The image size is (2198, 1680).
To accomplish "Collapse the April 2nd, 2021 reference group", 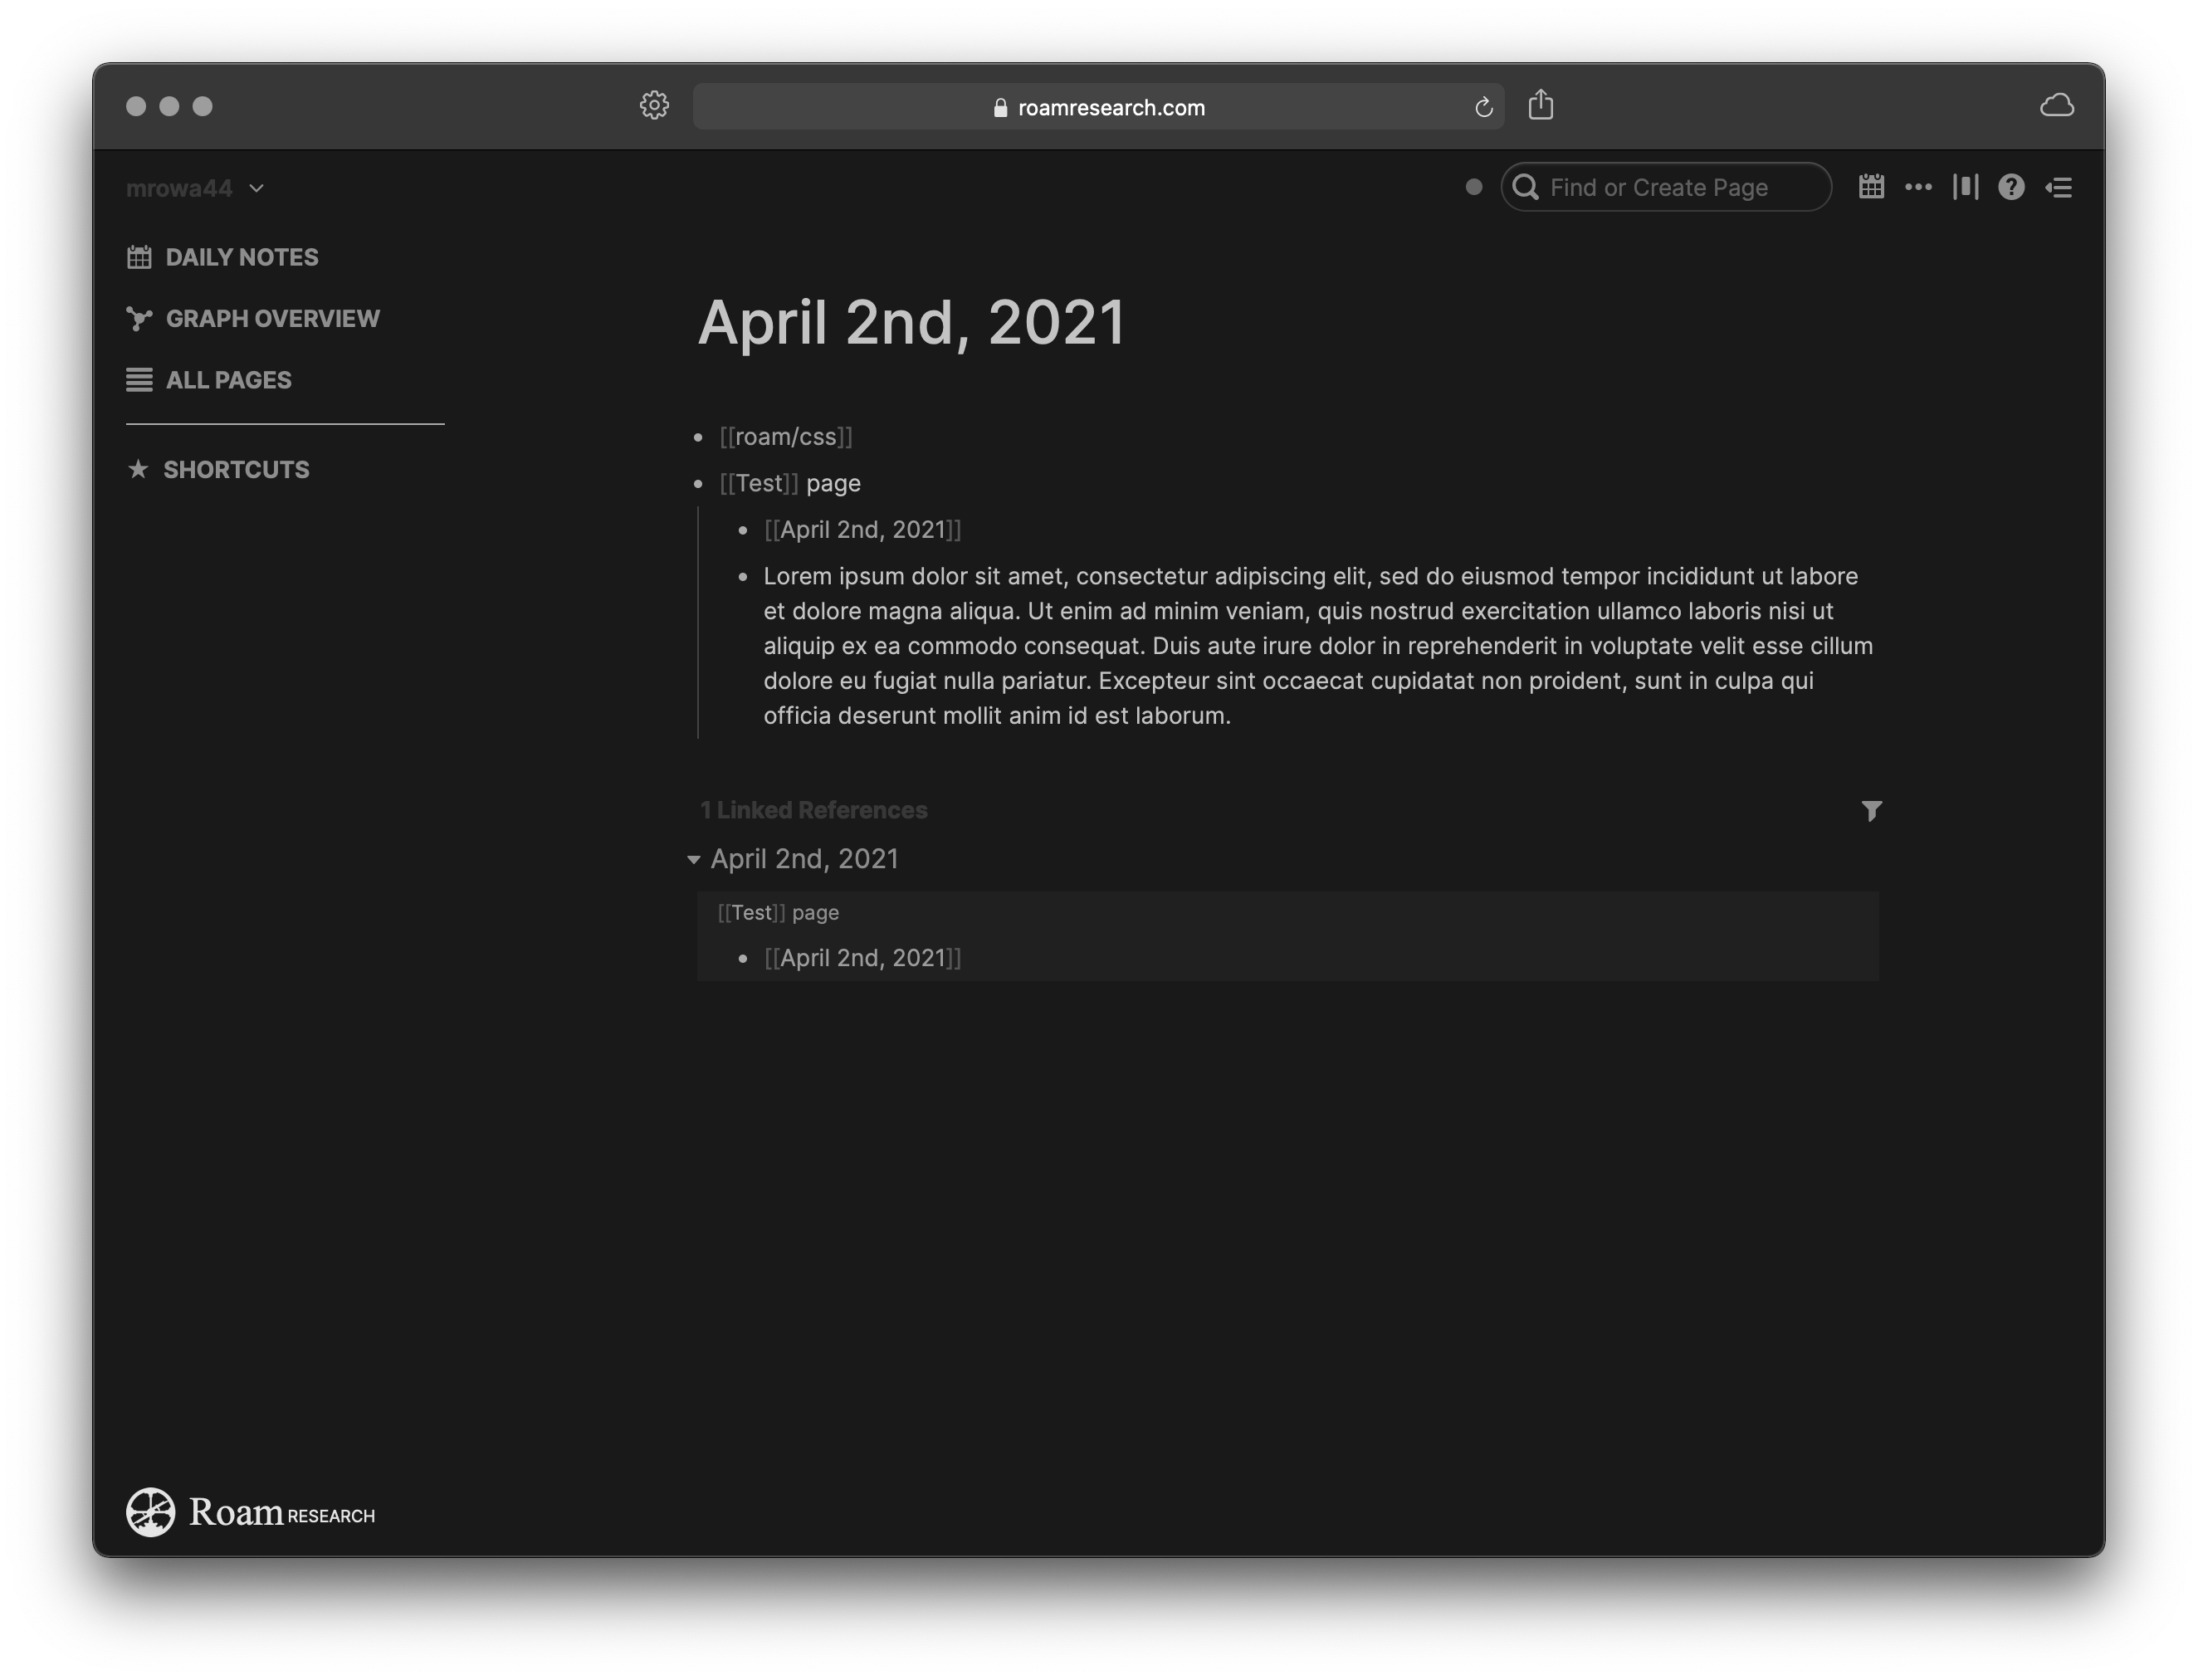I will click(693, 859).
